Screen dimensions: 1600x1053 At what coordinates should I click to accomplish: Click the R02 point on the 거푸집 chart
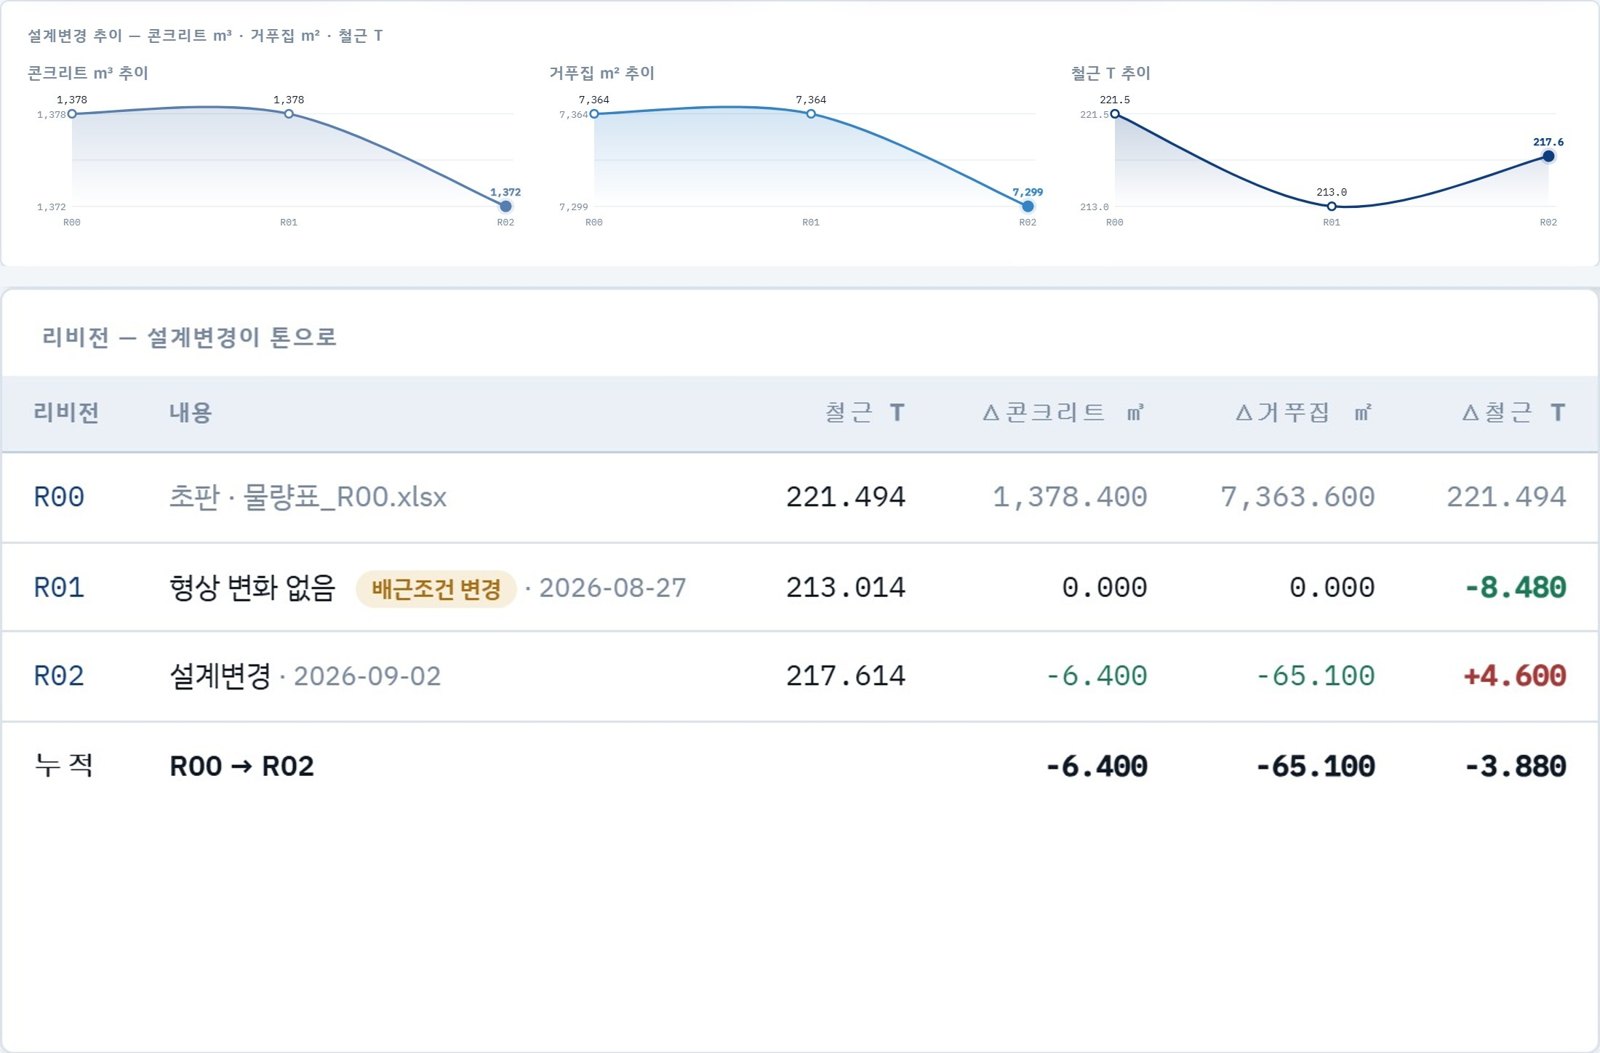(x=1028, y=207)
